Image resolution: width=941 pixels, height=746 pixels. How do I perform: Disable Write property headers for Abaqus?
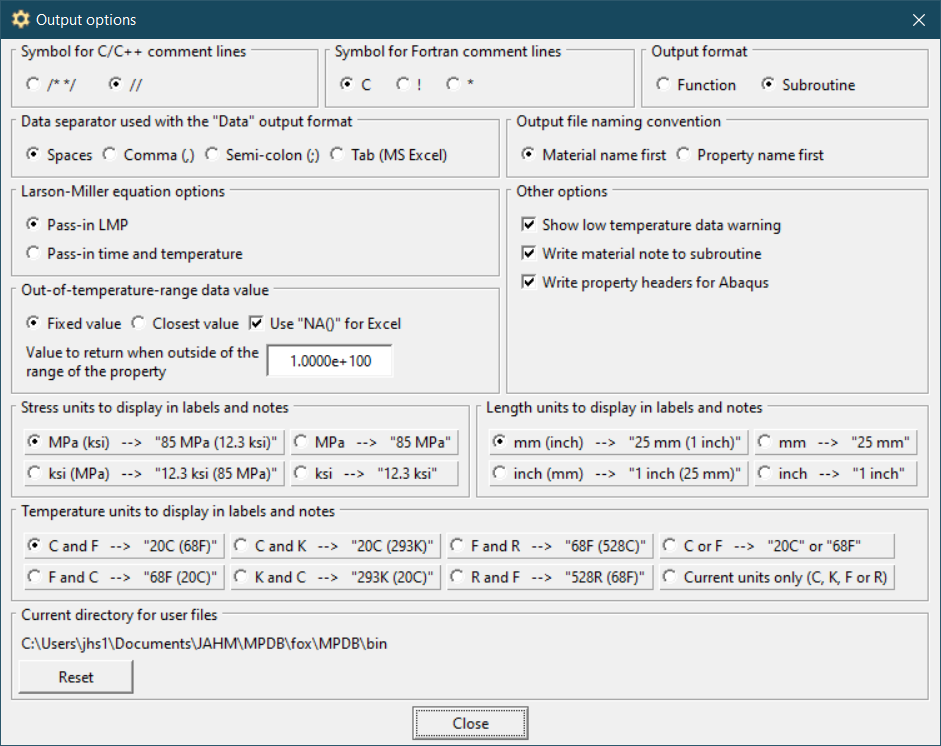(529, 283)
